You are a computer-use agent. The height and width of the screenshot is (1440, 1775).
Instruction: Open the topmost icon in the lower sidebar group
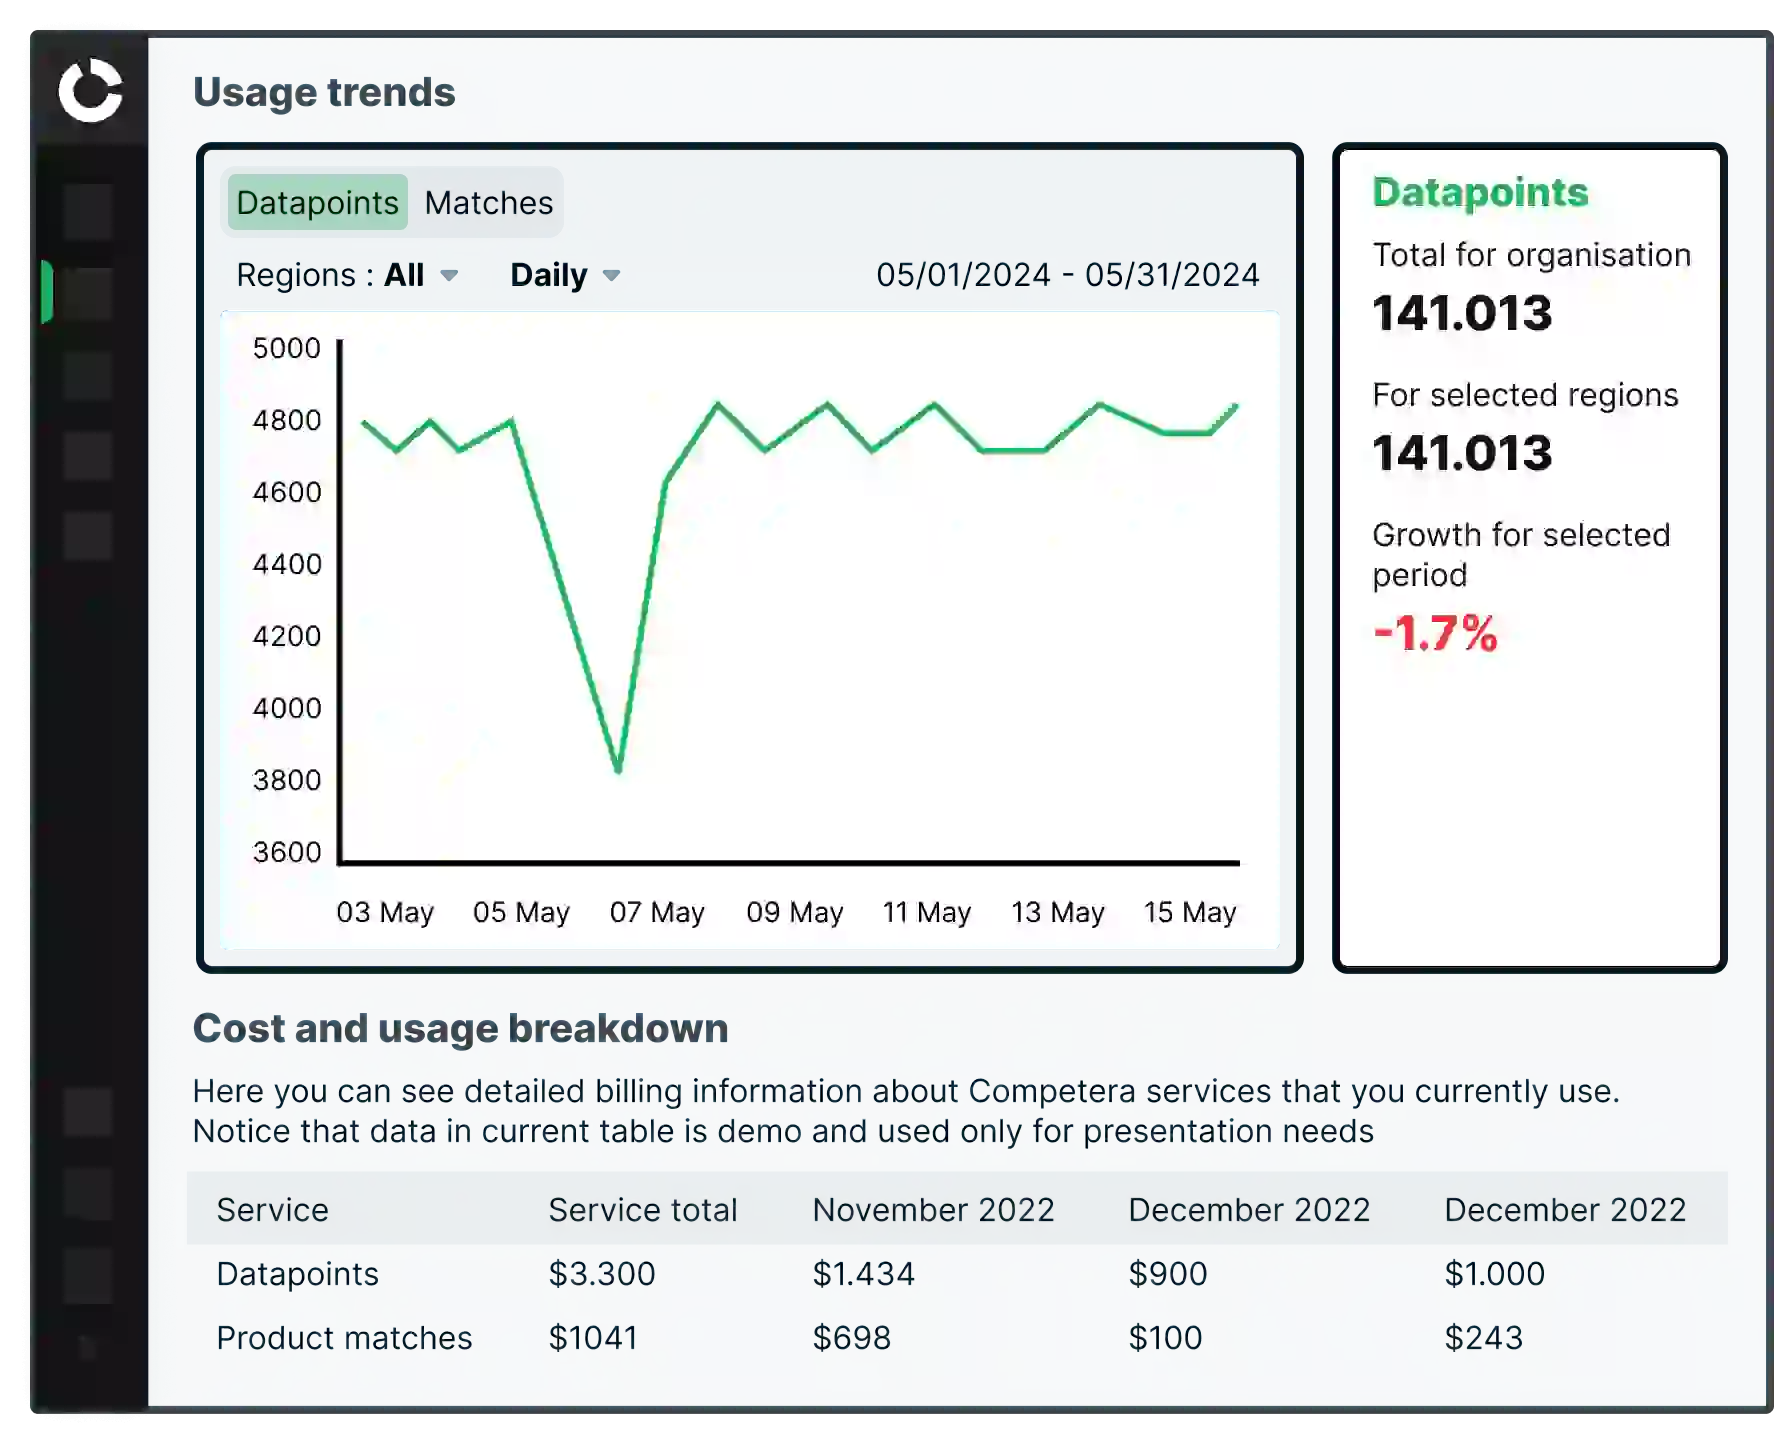pos(88,1112)
